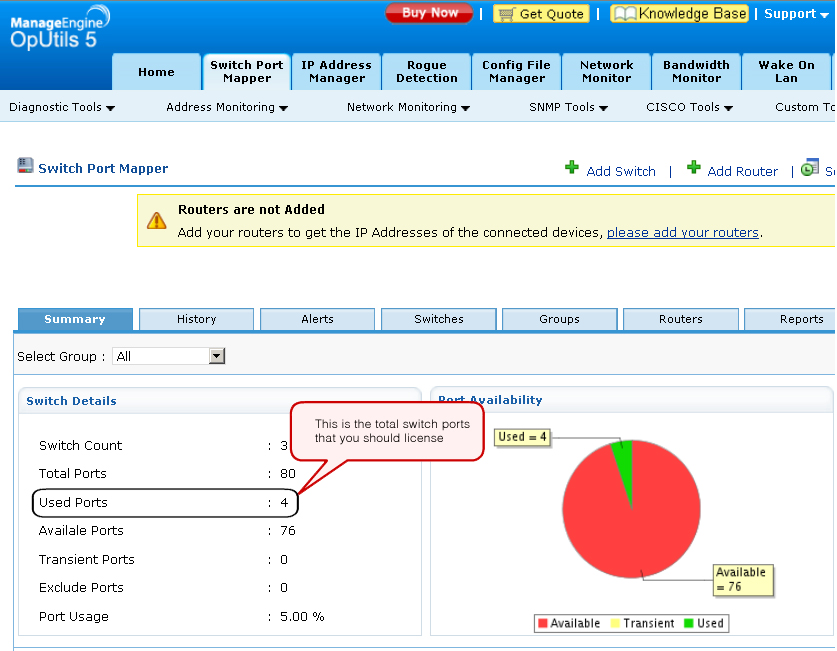The image size is (837, 651).
Task: Open the Routers sub-tab
Action: point(681,319)
